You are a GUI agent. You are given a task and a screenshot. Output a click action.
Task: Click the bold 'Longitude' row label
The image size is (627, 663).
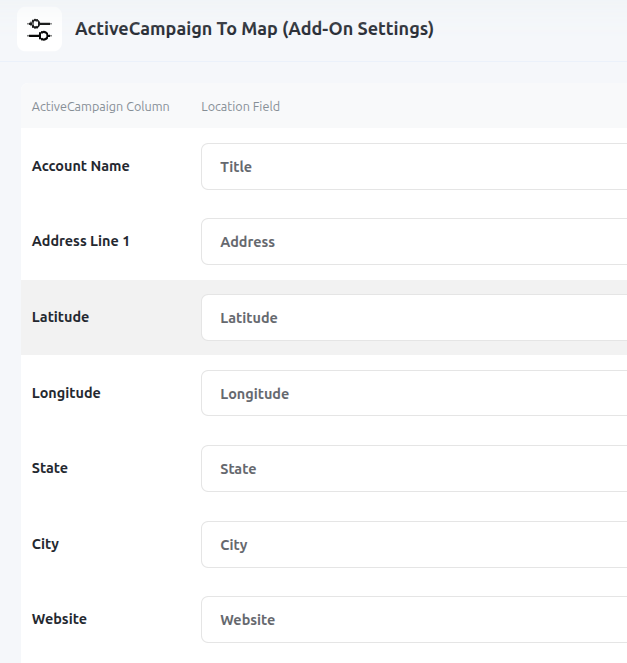[x=66, y=393]
